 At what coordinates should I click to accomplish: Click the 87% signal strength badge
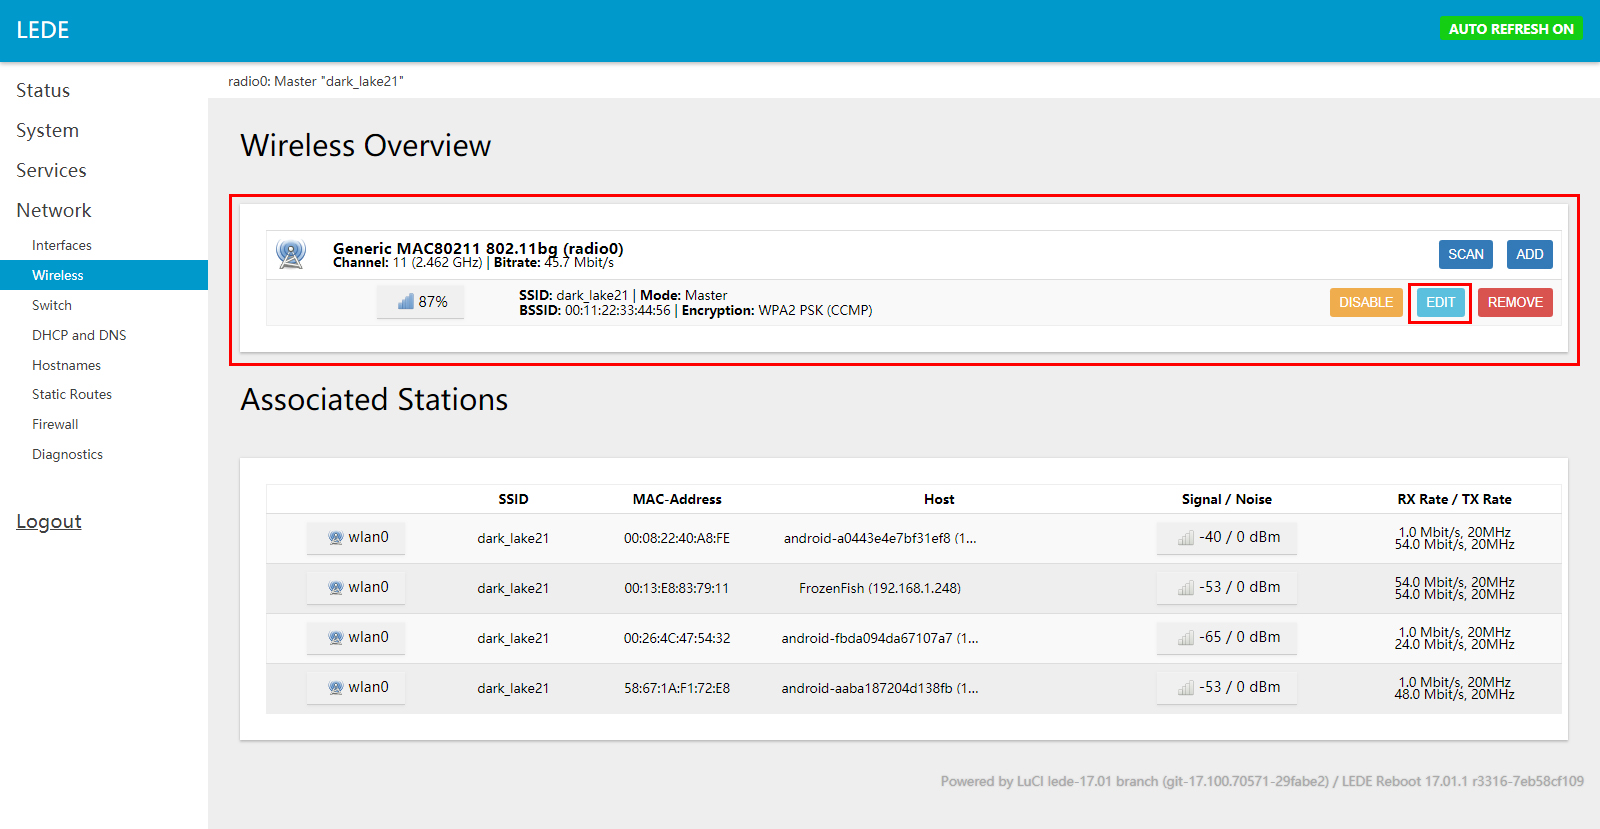tap(421, 302)
